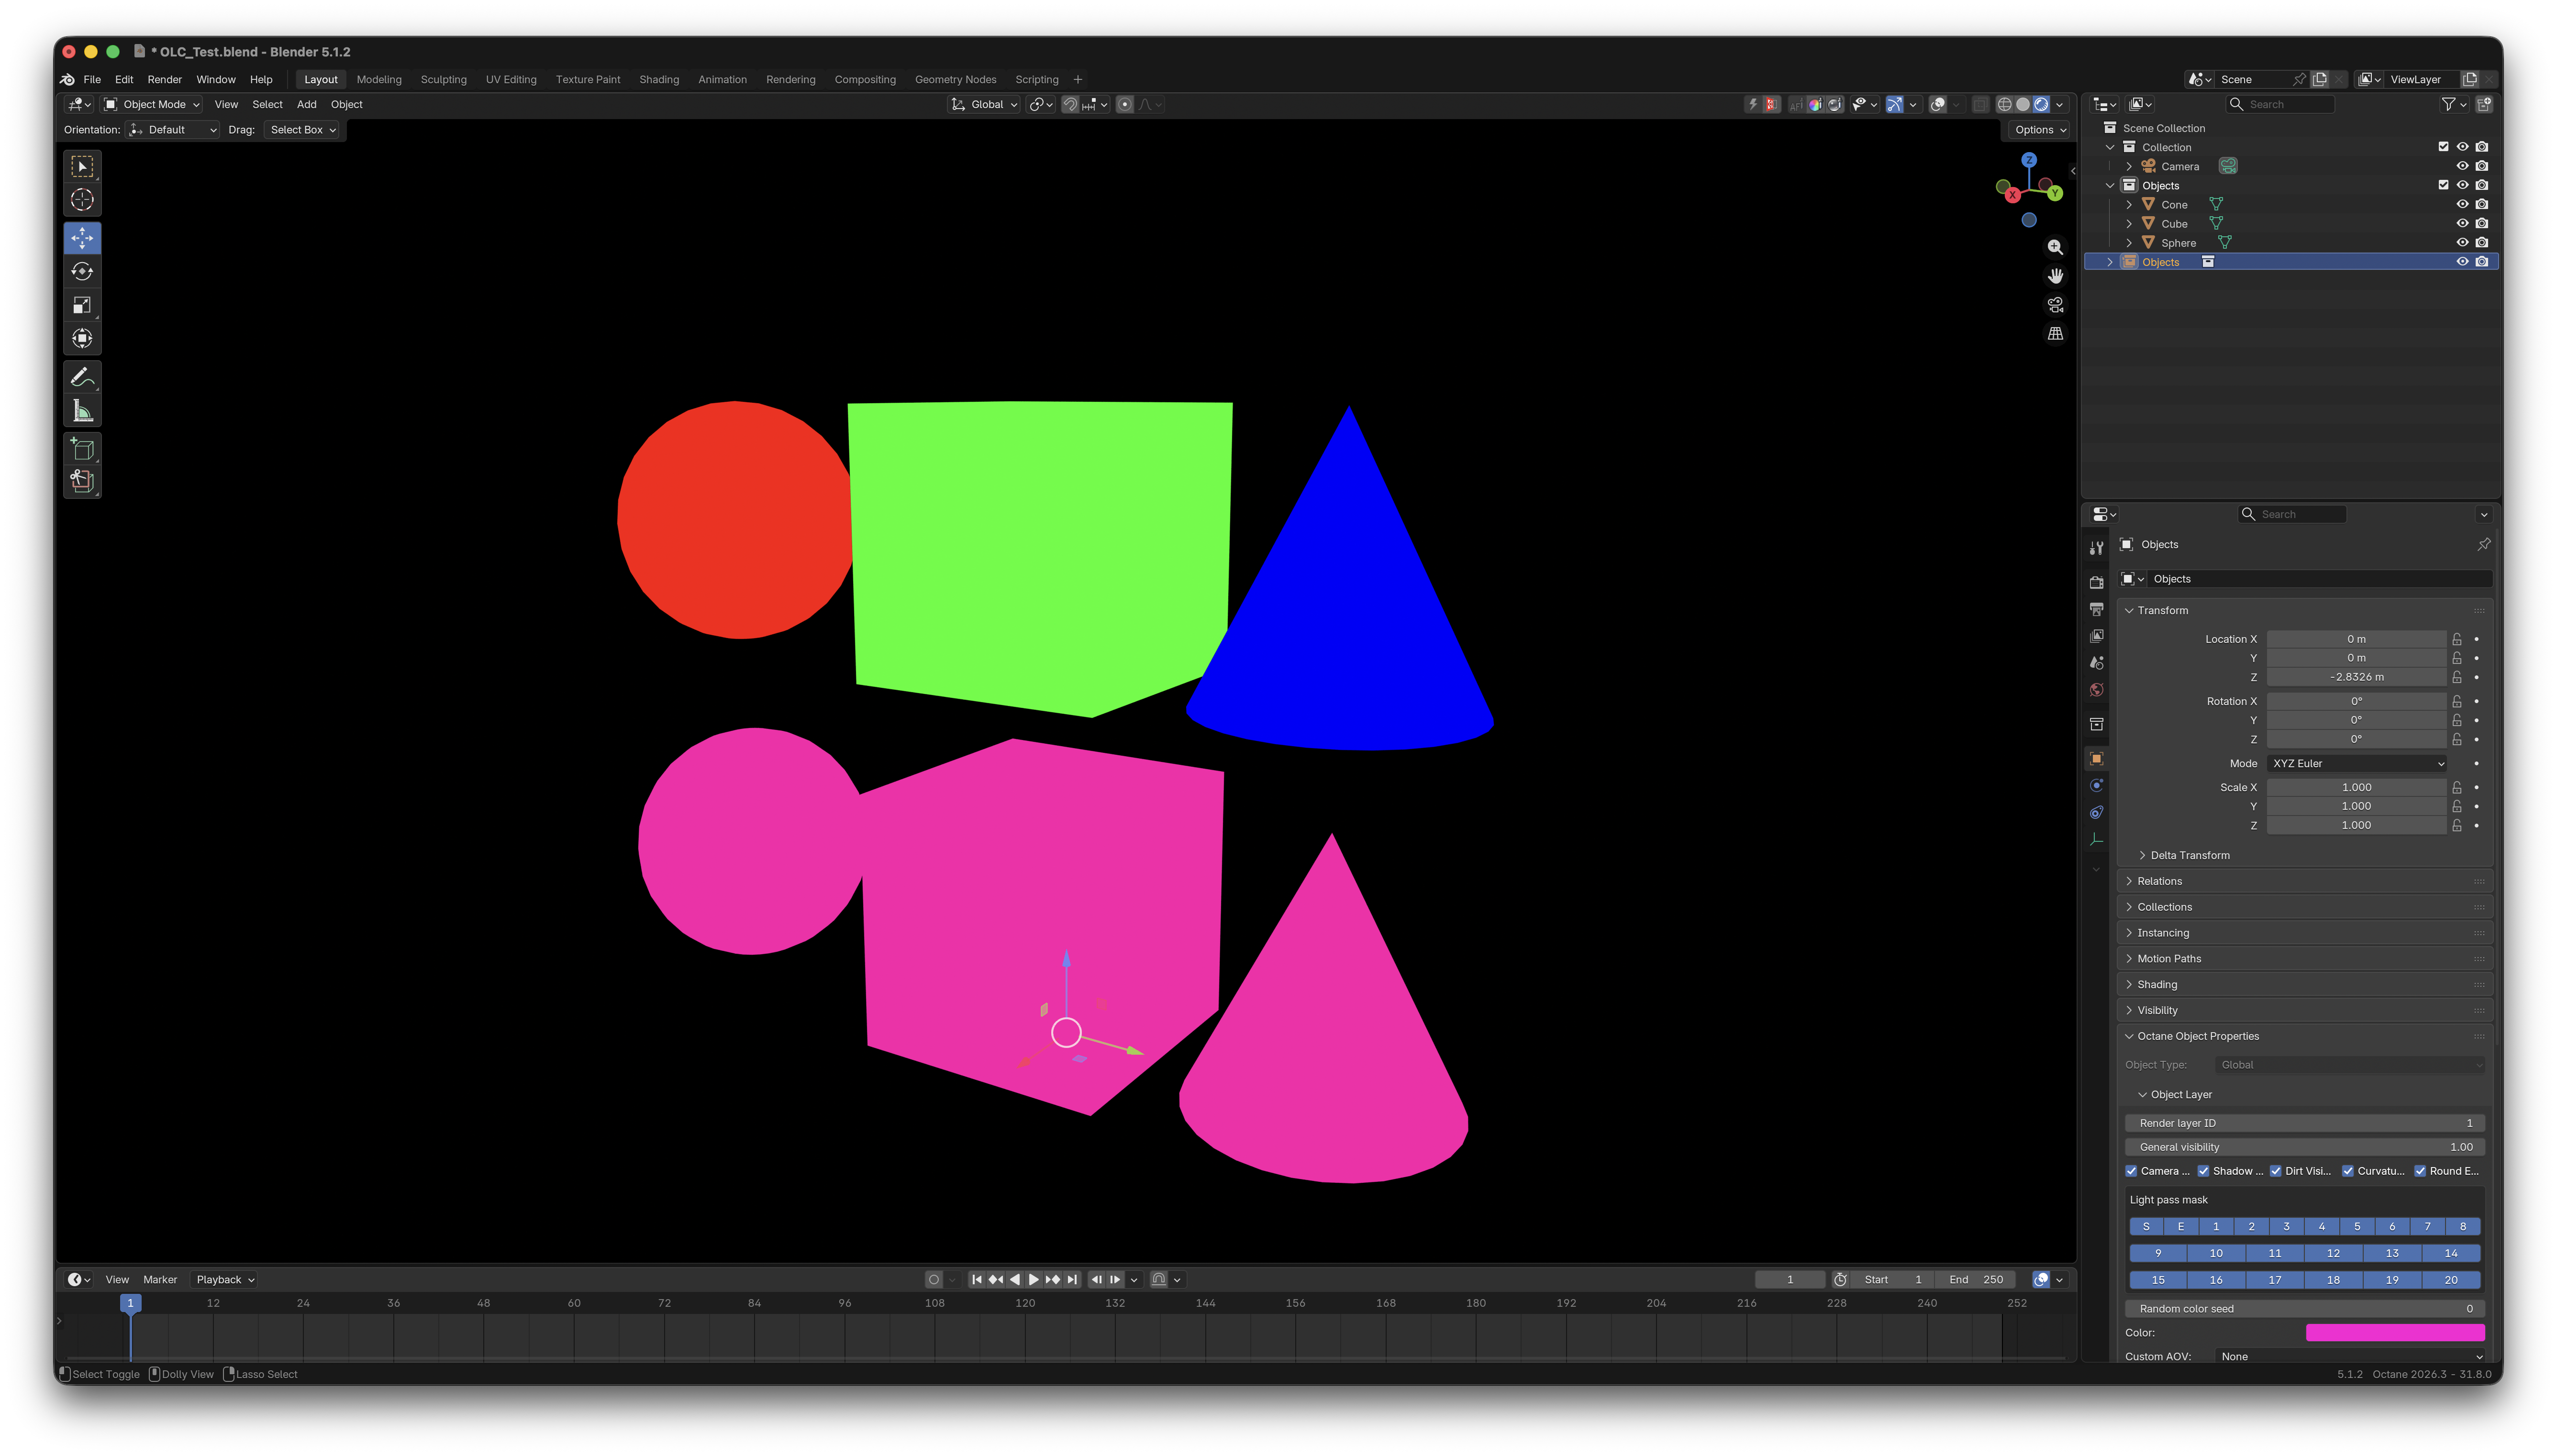Click the Playback button in the timeline
Image resolution: width=2557 pixels, height=1456 pixels.
pos(224,1279)
